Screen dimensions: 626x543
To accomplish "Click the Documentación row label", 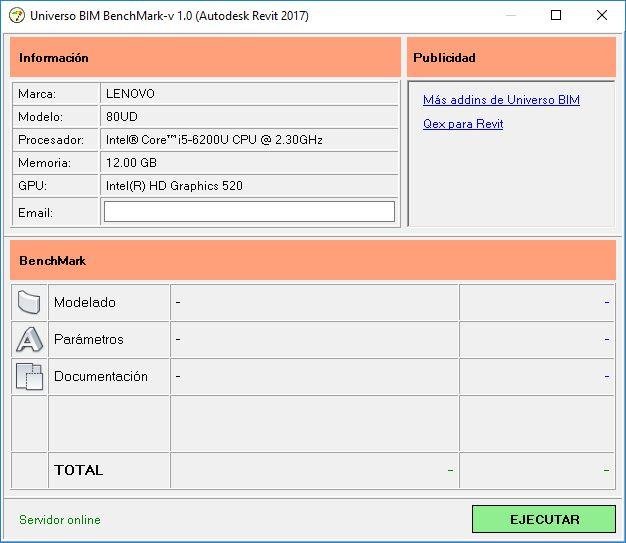I will [x=101, y=376].
